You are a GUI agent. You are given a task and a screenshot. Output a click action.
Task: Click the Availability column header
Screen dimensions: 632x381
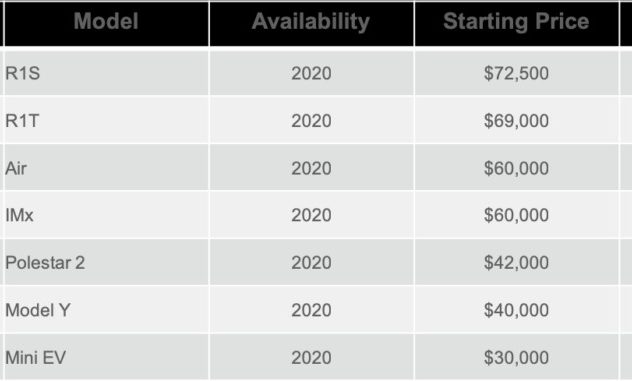click(311, 23)
